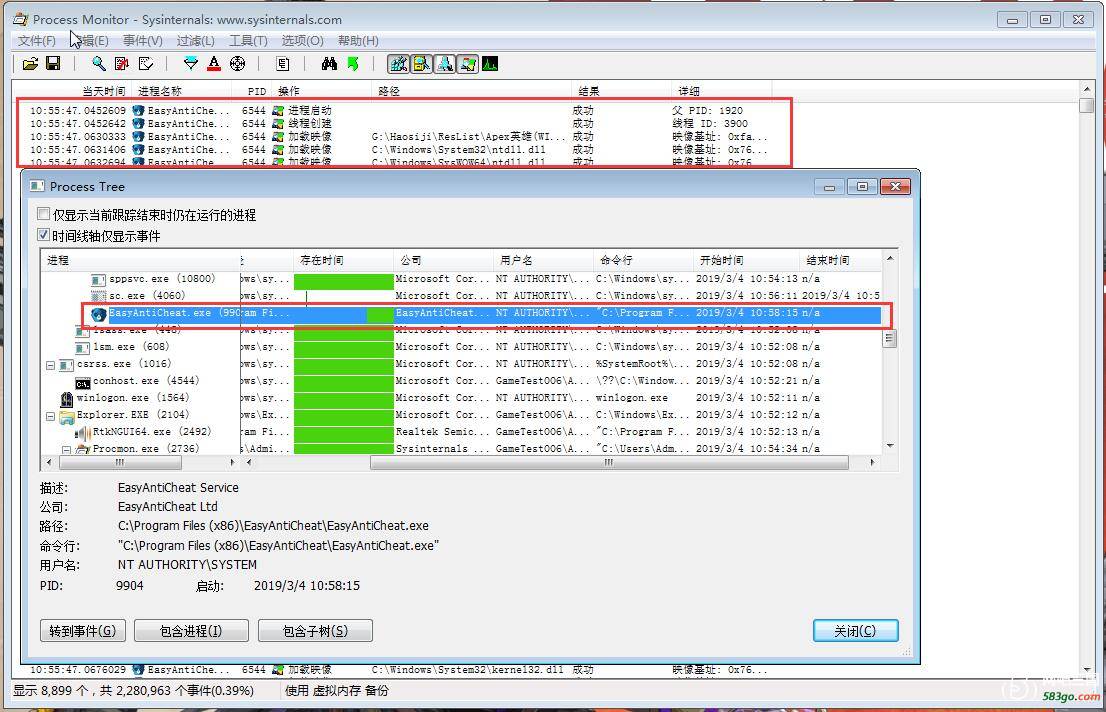Click the 转到事件(G) button
Viewport: 1106px width, 712px height.
click(83, 630)
